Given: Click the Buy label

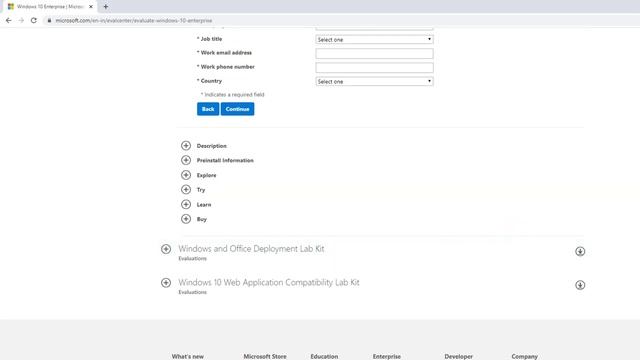Looking at the screenshot, I should coord(202,219).
